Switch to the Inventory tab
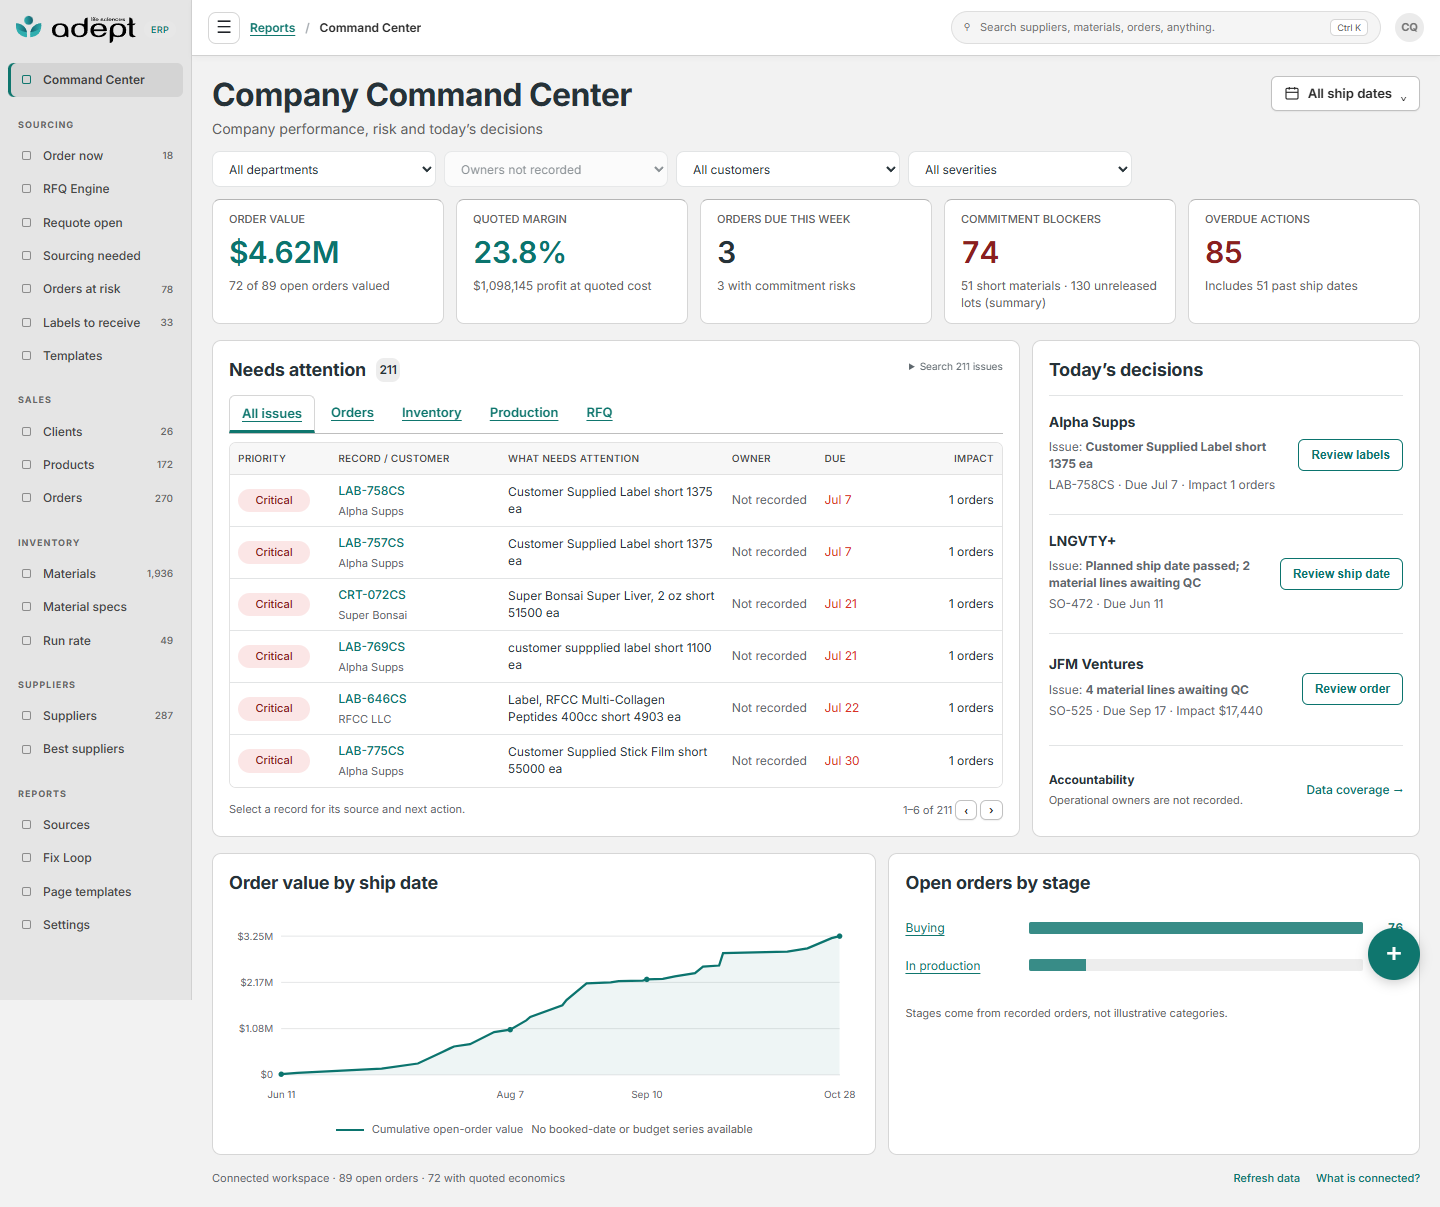 pyautogui.click(x=431, y=413)
